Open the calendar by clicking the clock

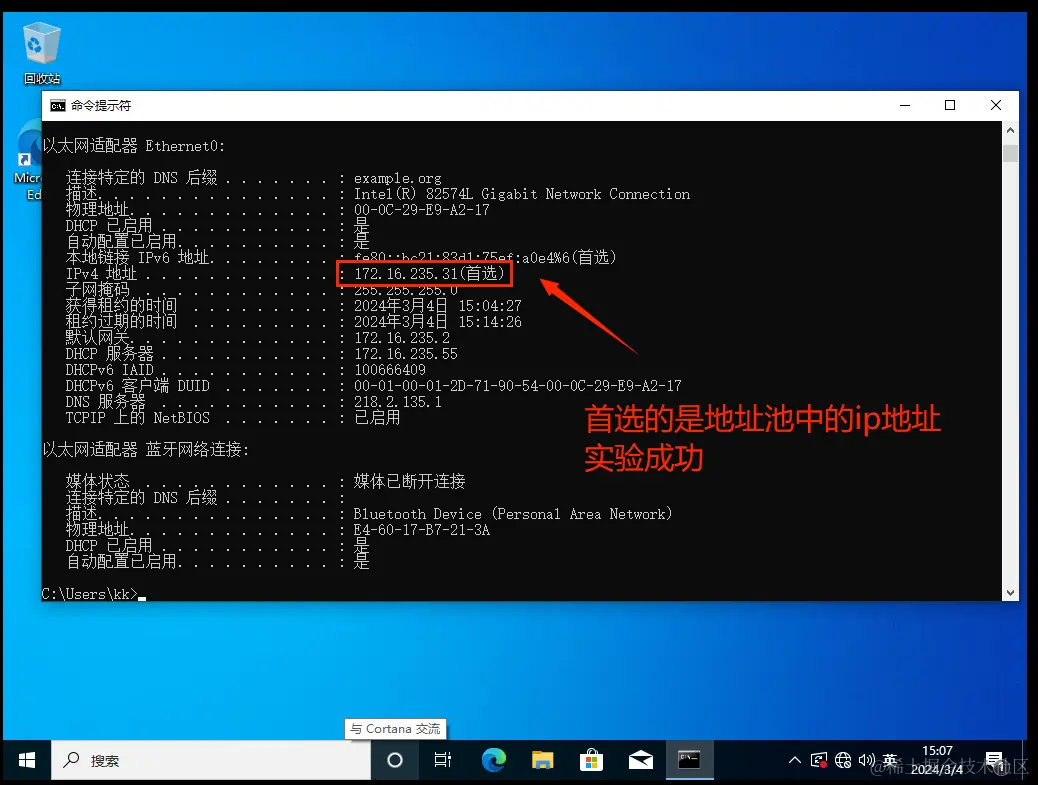click(938, 760)
